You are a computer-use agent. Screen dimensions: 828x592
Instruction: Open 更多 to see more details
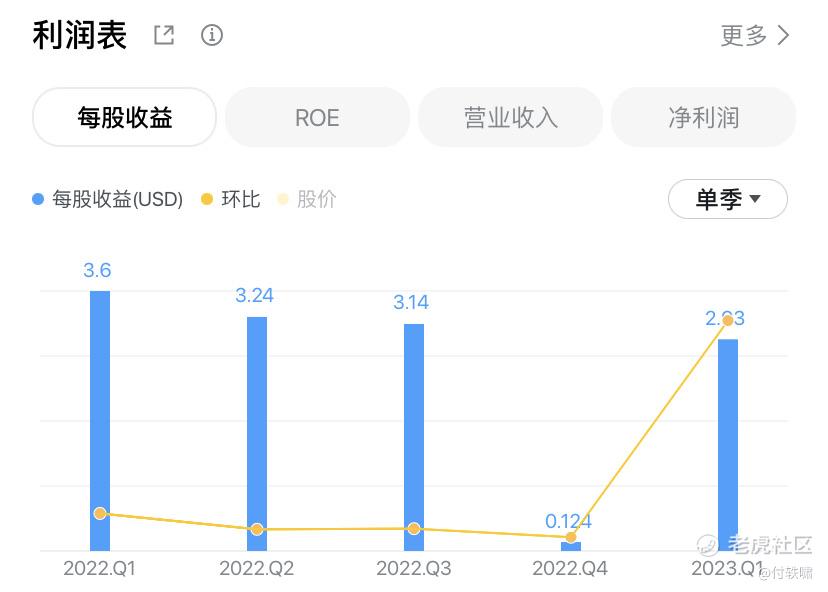(755, 35)
